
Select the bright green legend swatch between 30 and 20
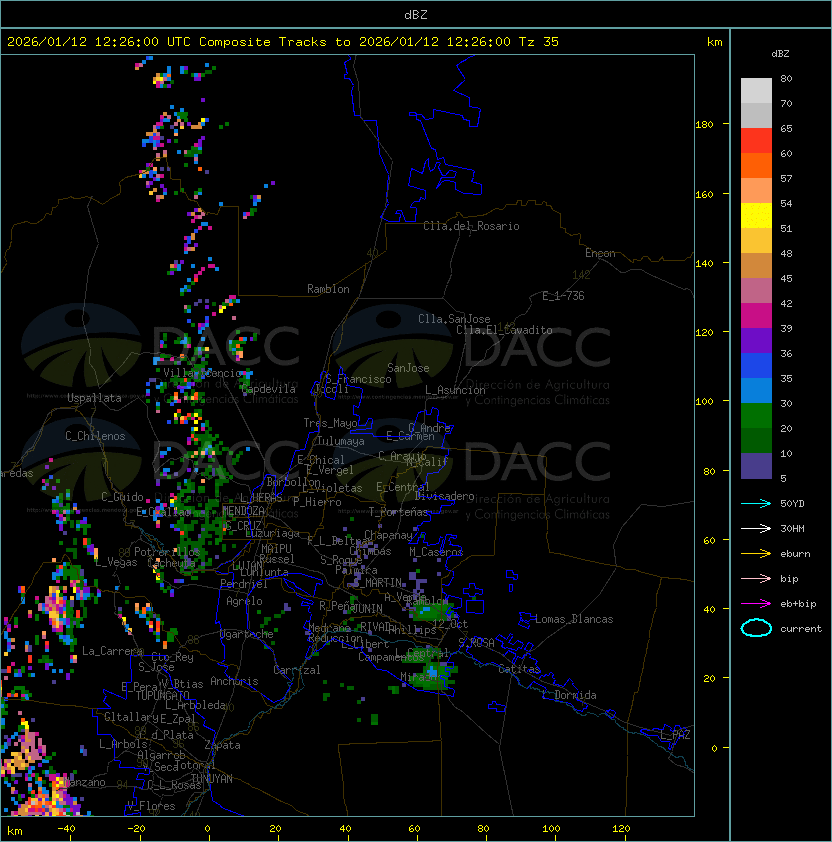[x=756, y=415]
